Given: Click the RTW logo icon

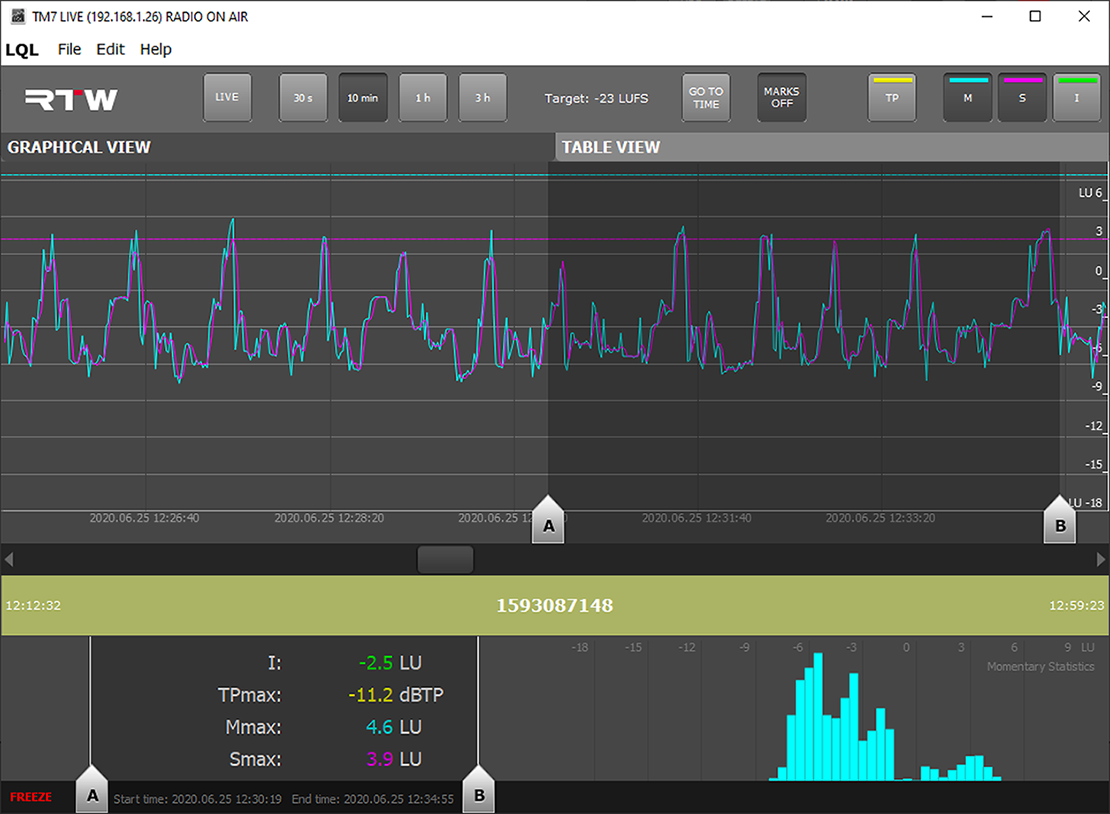Looking at the screenshot, I should tap(71, 98).
